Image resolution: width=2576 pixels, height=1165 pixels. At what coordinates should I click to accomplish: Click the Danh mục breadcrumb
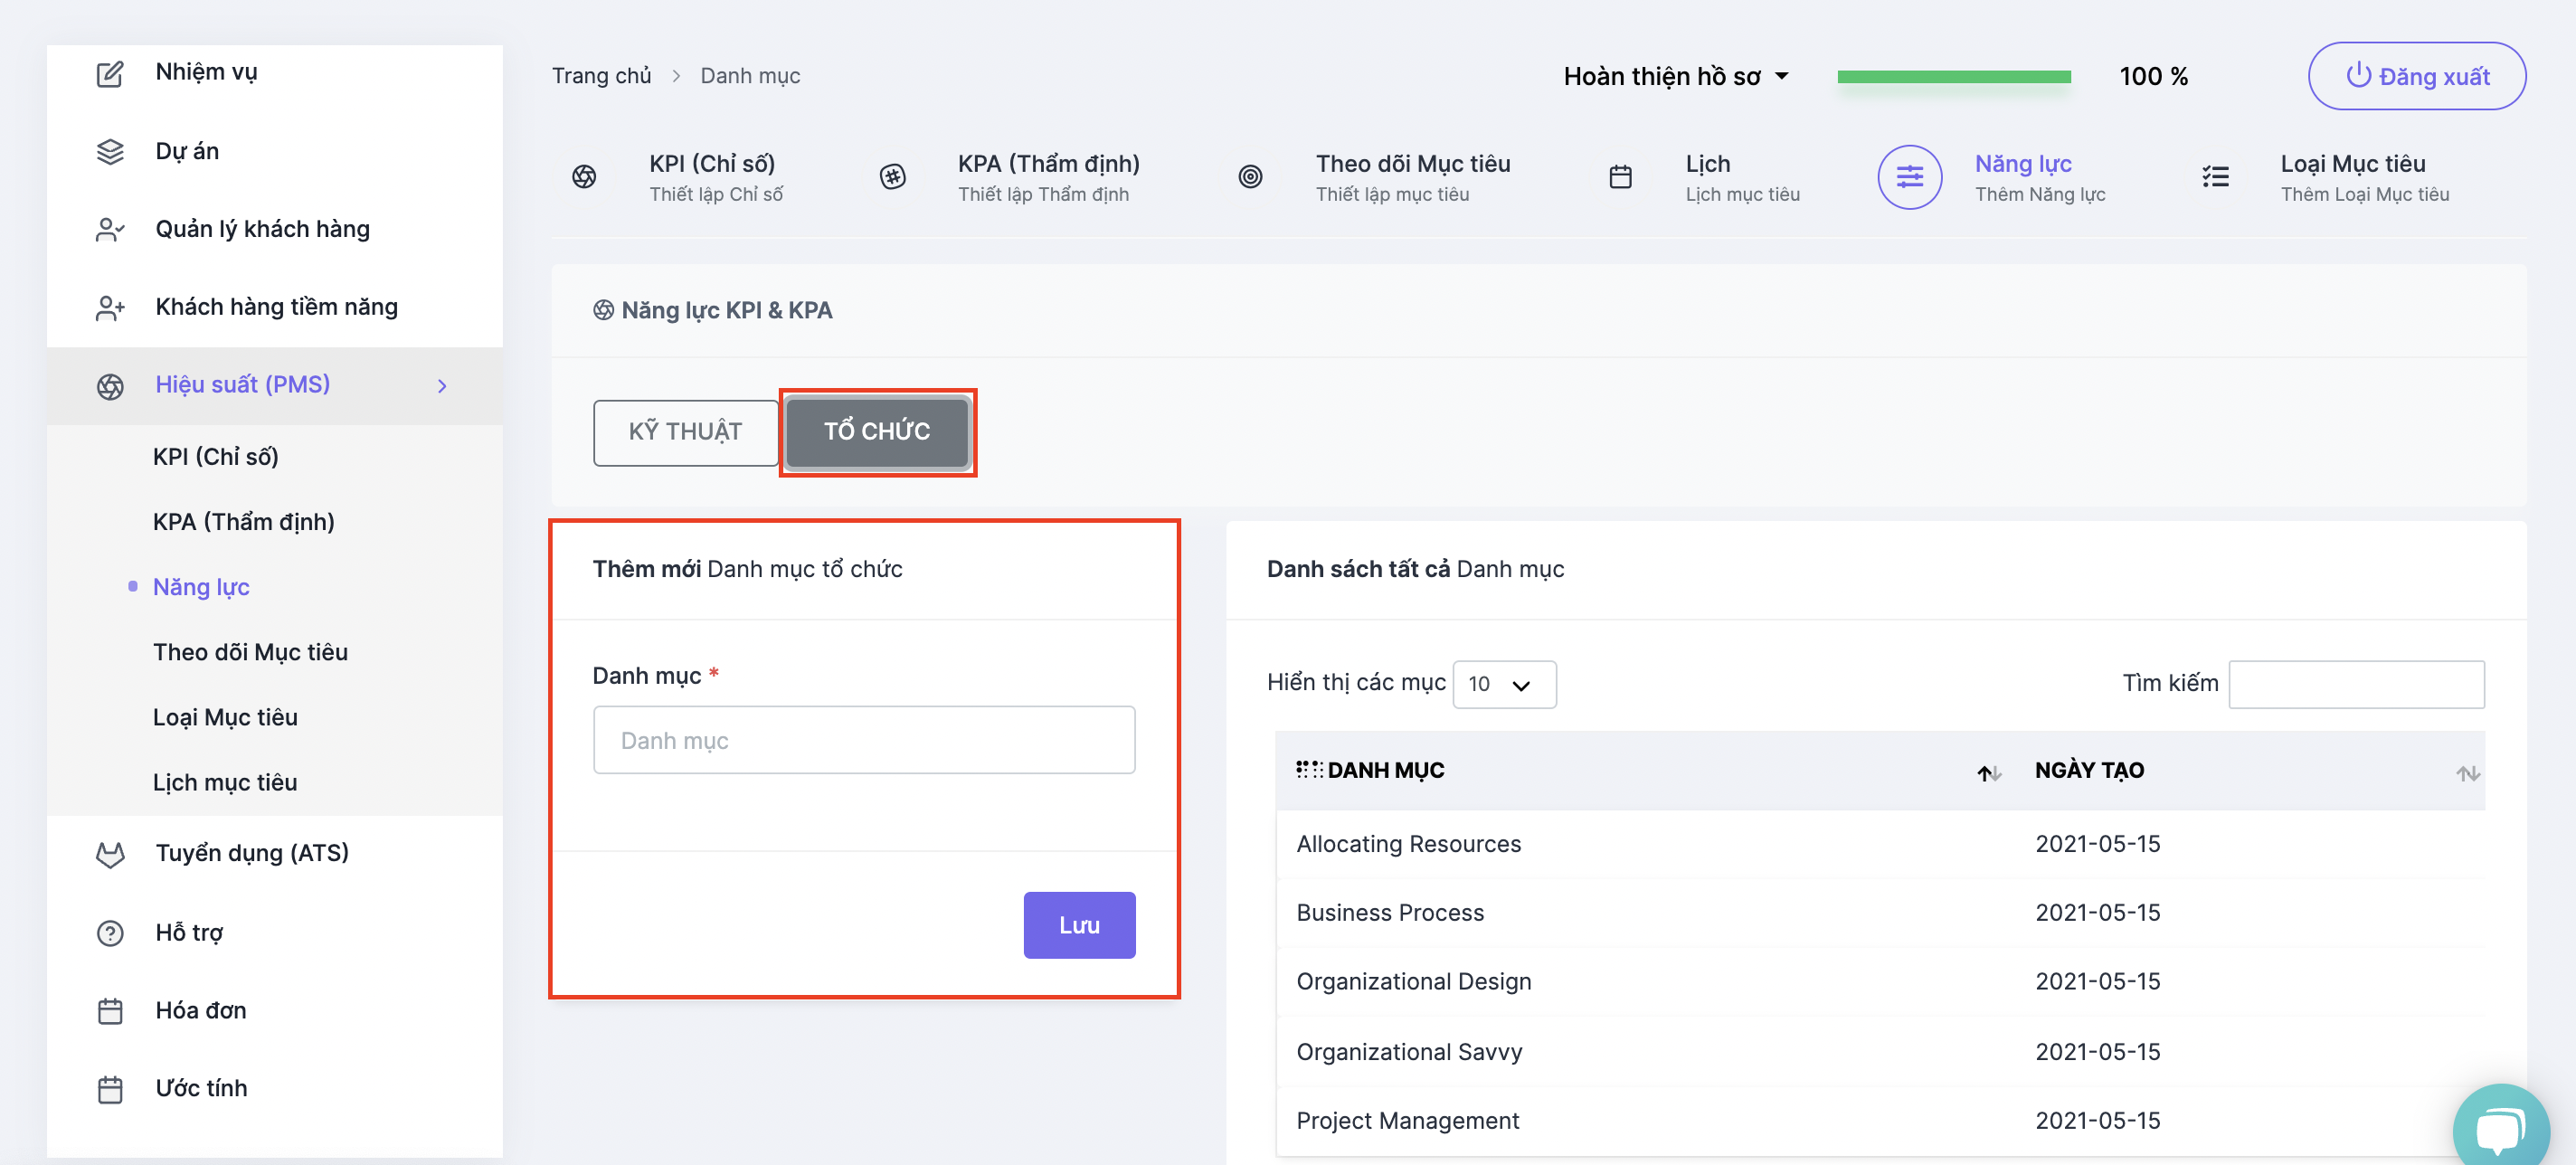(750, 76)
